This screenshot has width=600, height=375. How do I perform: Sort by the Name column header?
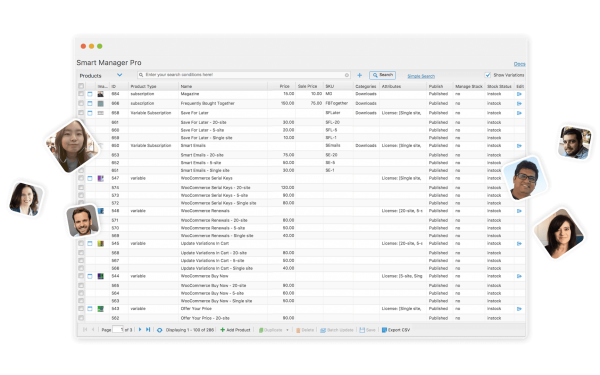pyautogui.click(x=223, y=86)
